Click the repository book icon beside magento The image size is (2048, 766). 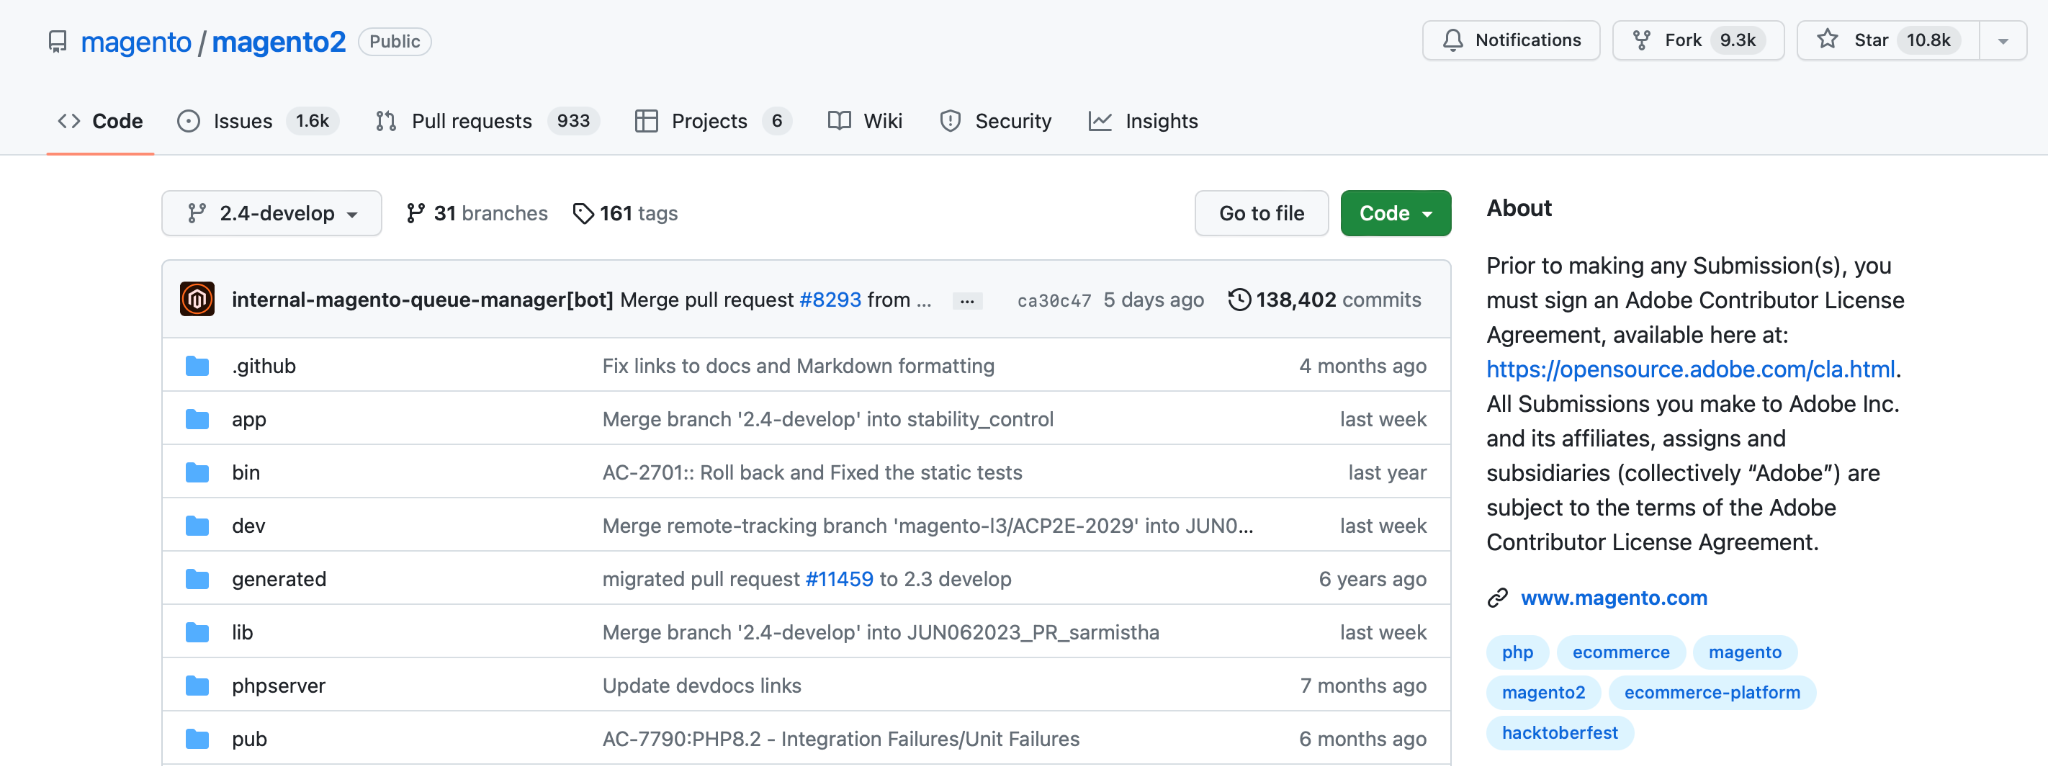pos(58,42)
